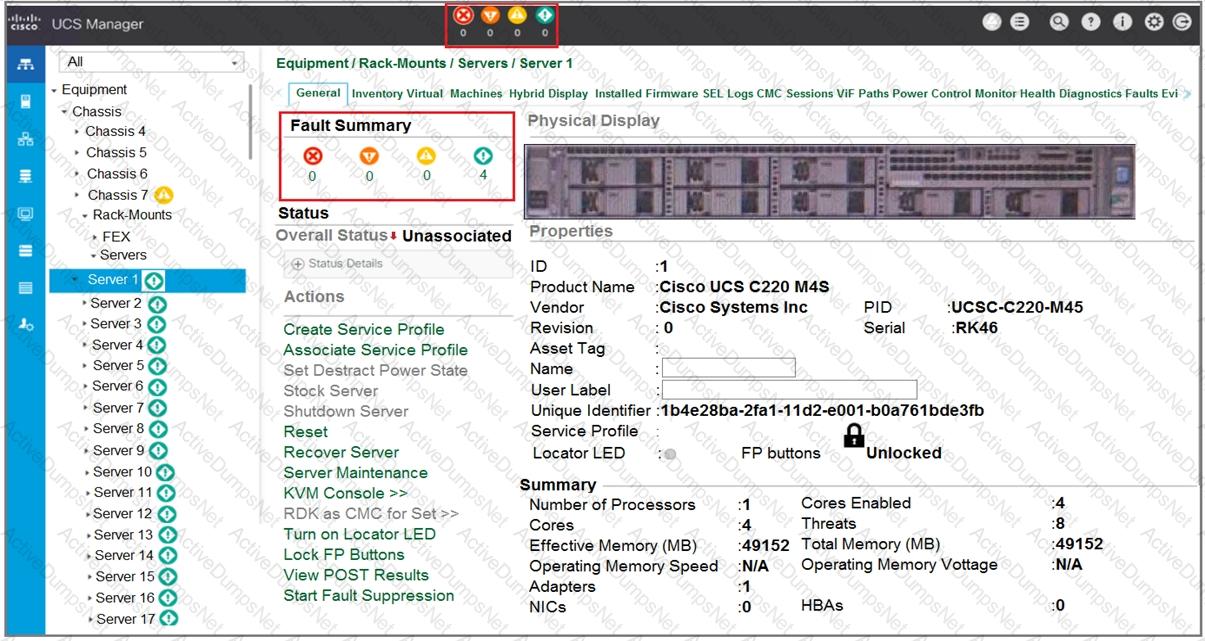Screen dimensions: 1205x641
Task: Open the SEL Logs tab
Action: coord(728,93)
